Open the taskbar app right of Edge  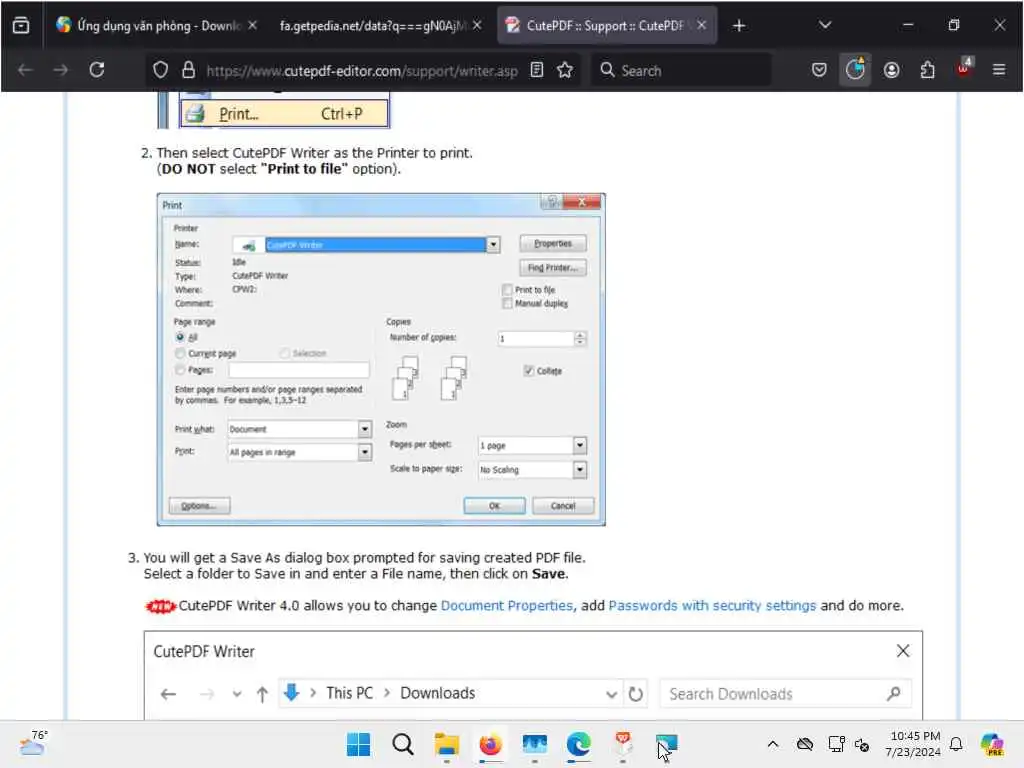pyautogui.click(x=622, y=744)
